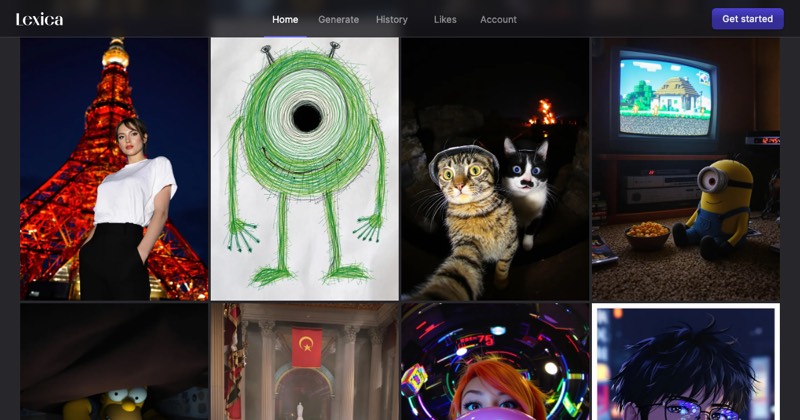View the Likes page
This screenshot has height=420, width=800.
coord(445,19)
